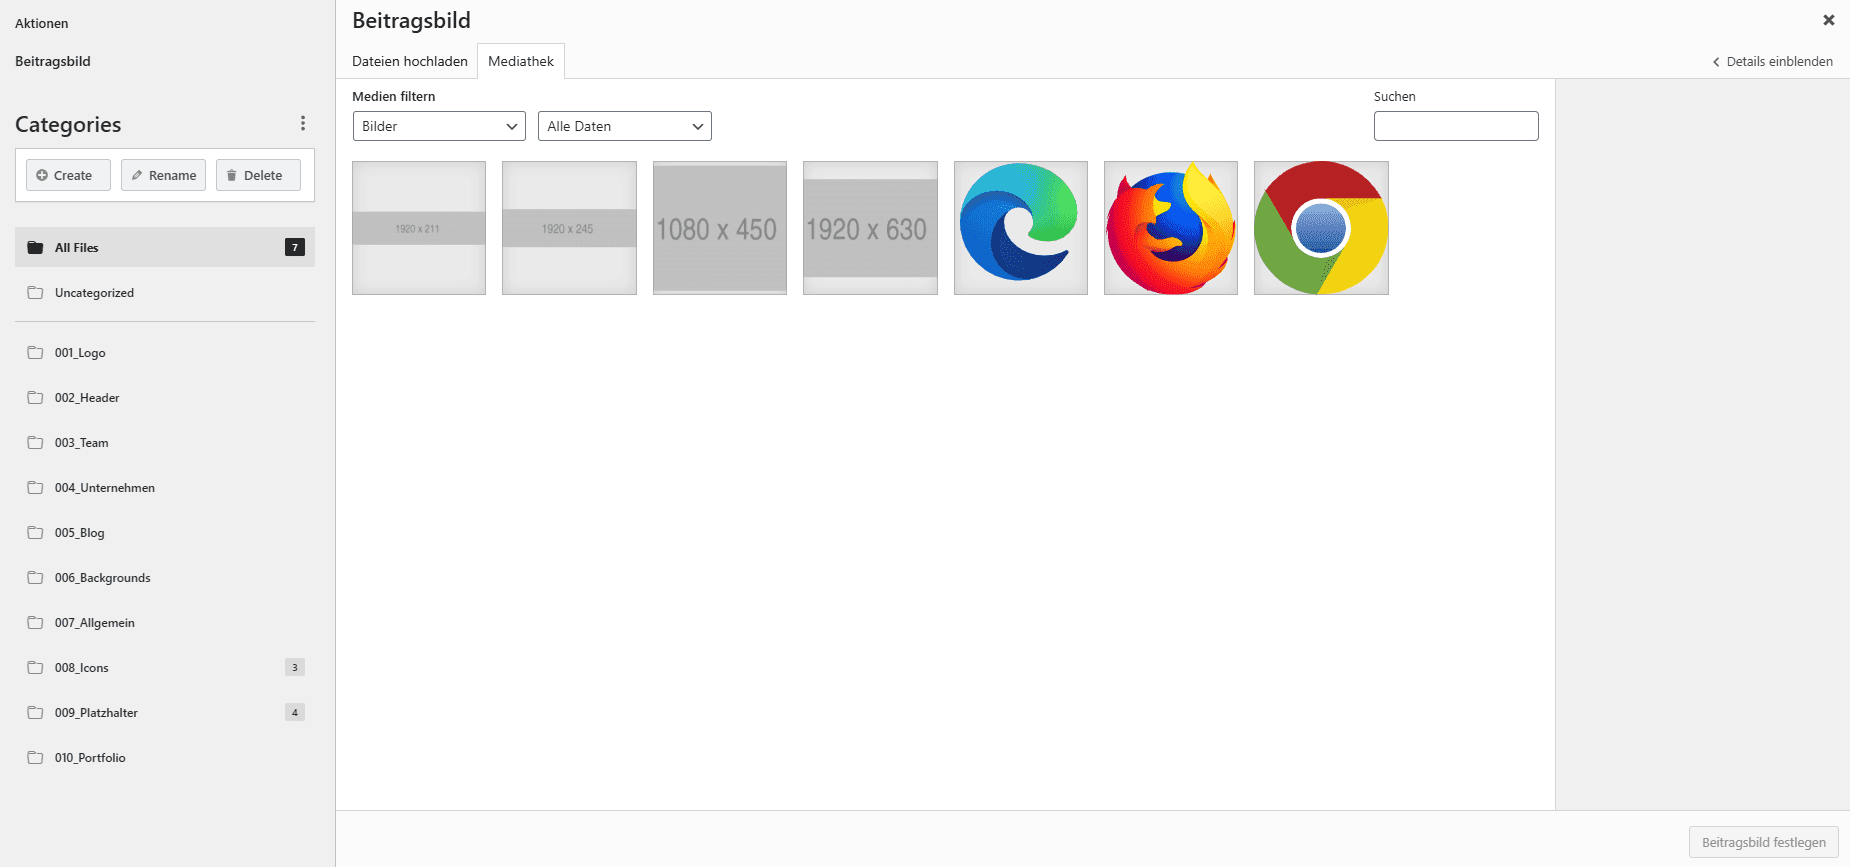The width and height of the screenshot is (1850, 867).
Task: Open the Categories three-dot options menu
Action: tap(303, 123)
